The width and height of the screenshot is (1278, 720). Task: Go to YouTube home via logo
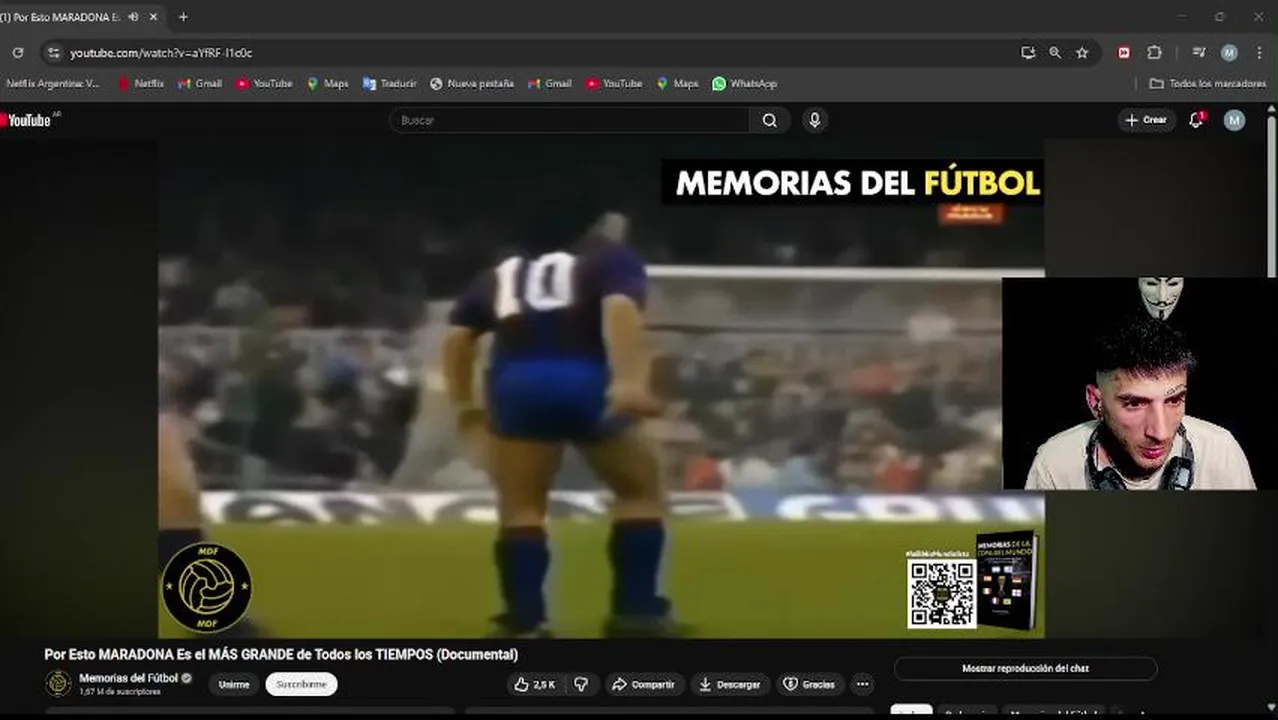tap(28, 120)
